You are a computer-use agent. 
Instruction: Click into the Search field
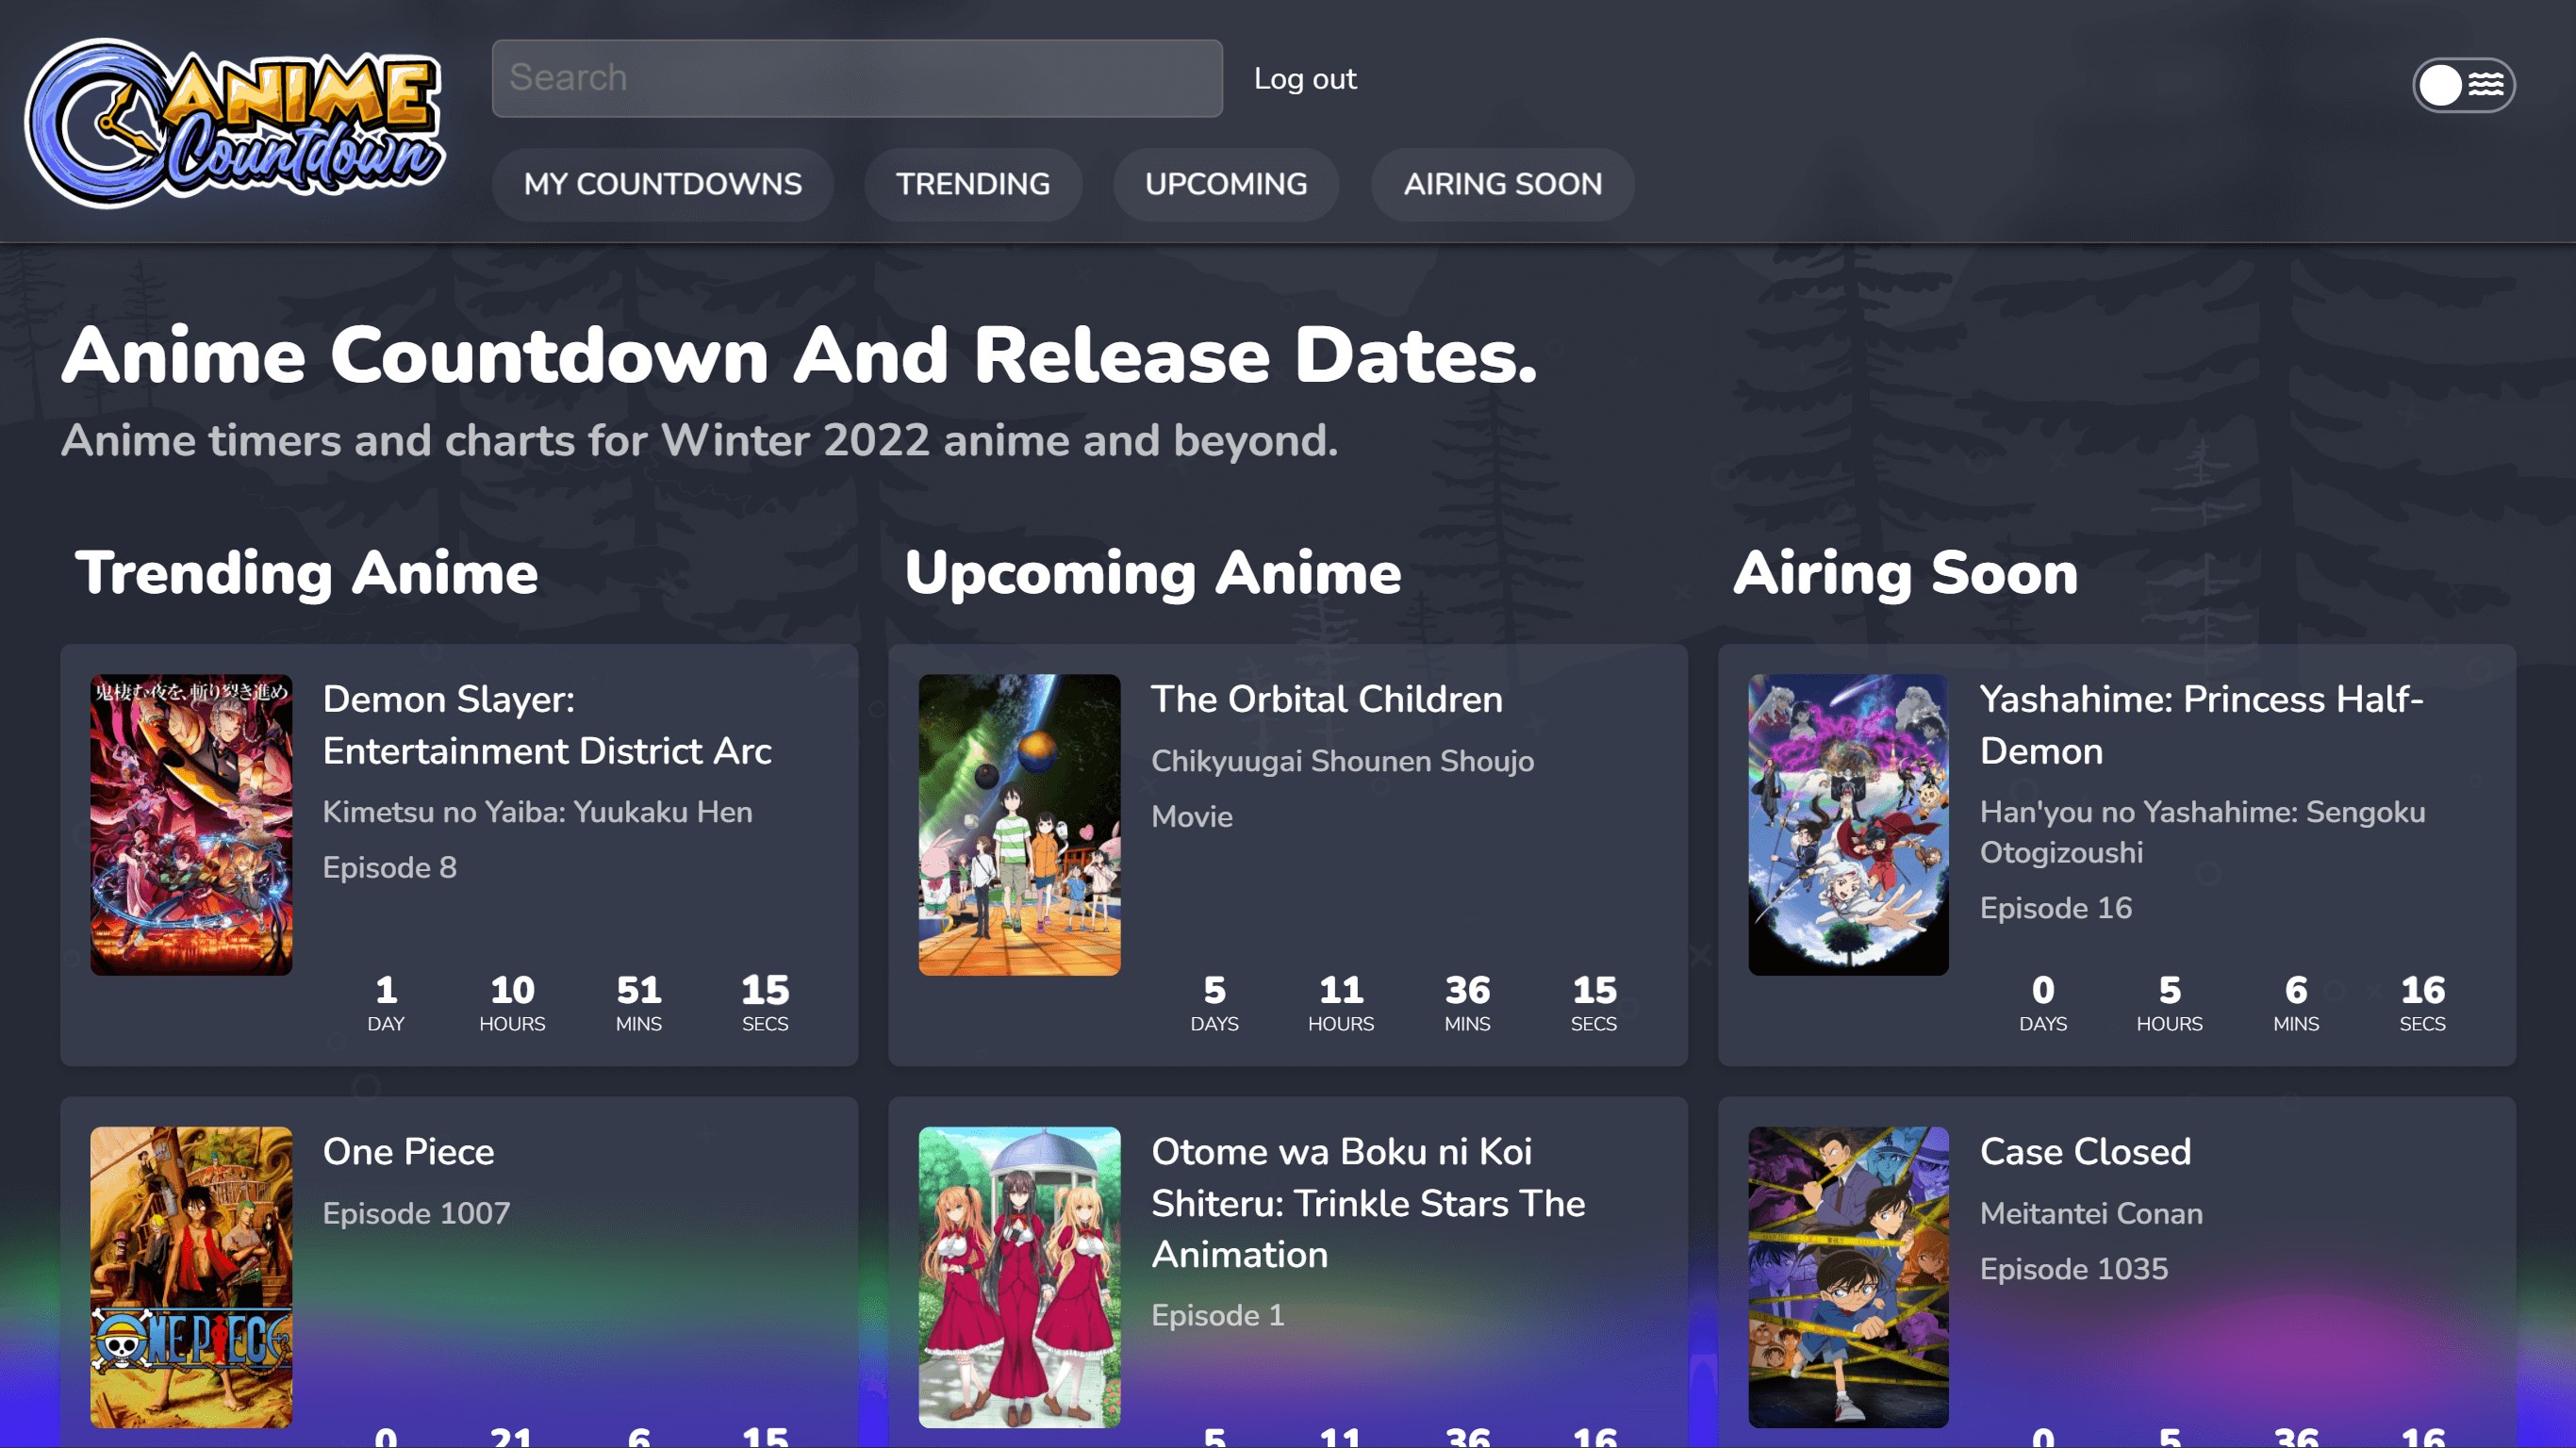(856, 78)
